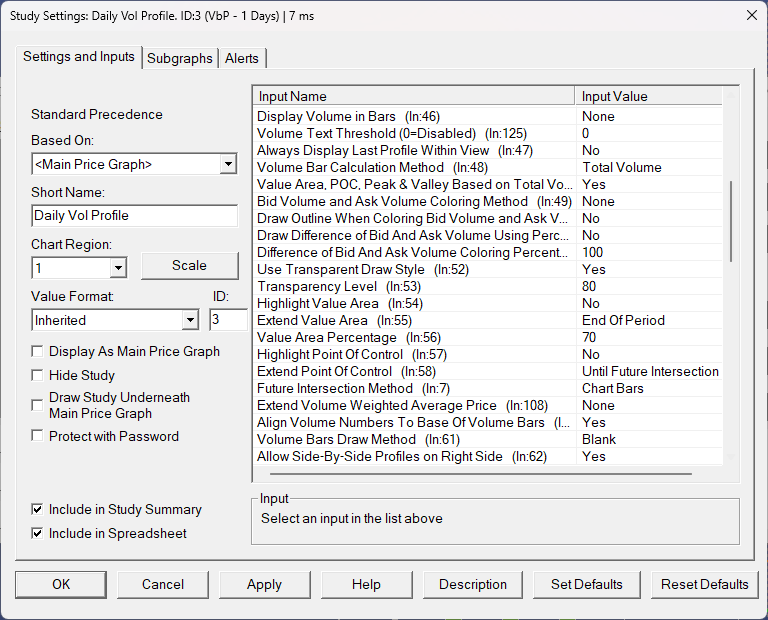The height and width of the screenshot is (620, 768).
Task: Select Extend Volume Weighted Average Price row
Action: coord(488,405)
